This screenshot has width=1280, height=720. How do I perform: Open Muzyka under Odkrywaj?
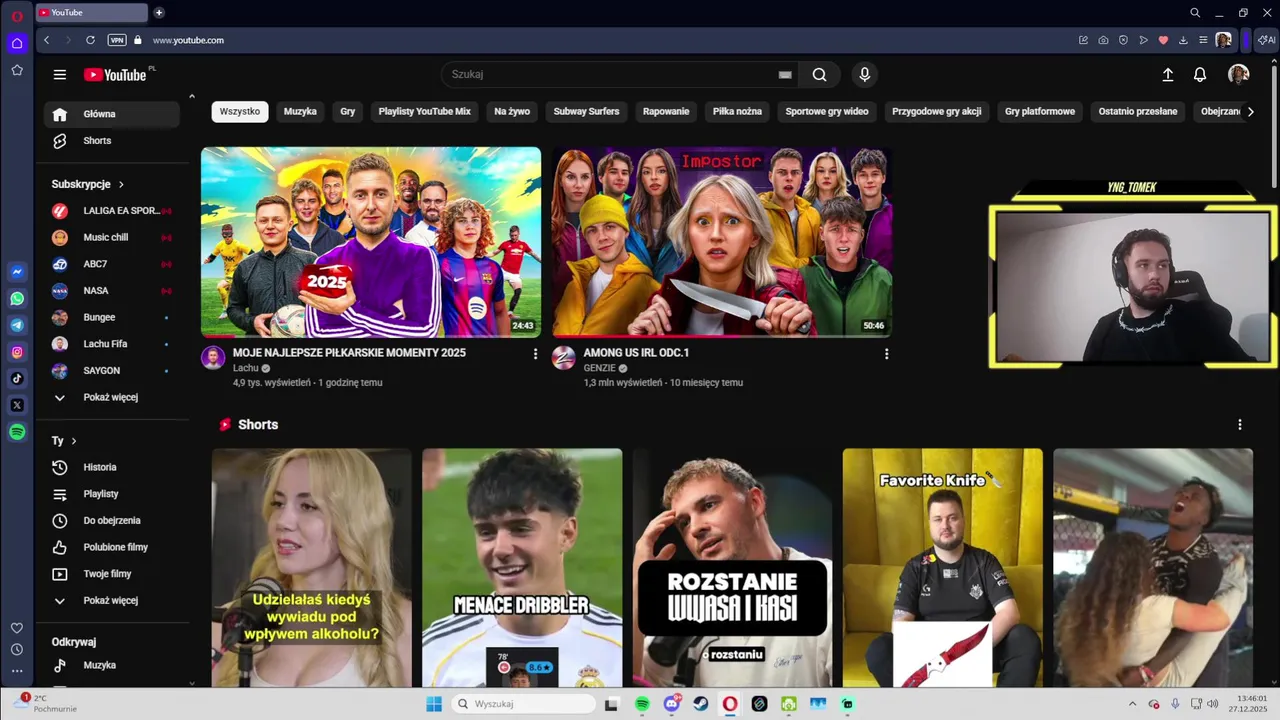point(112,666)
